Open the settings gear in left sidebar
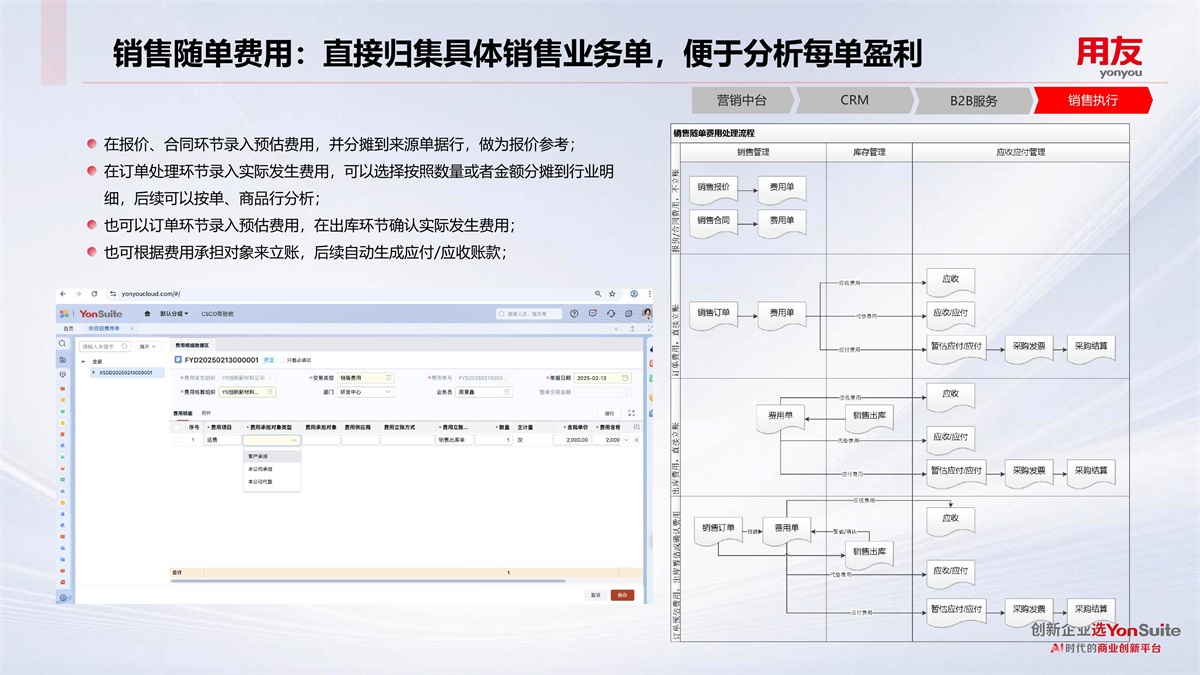The width and height of the screenshot is (1200, 675). tap(63, 597)
